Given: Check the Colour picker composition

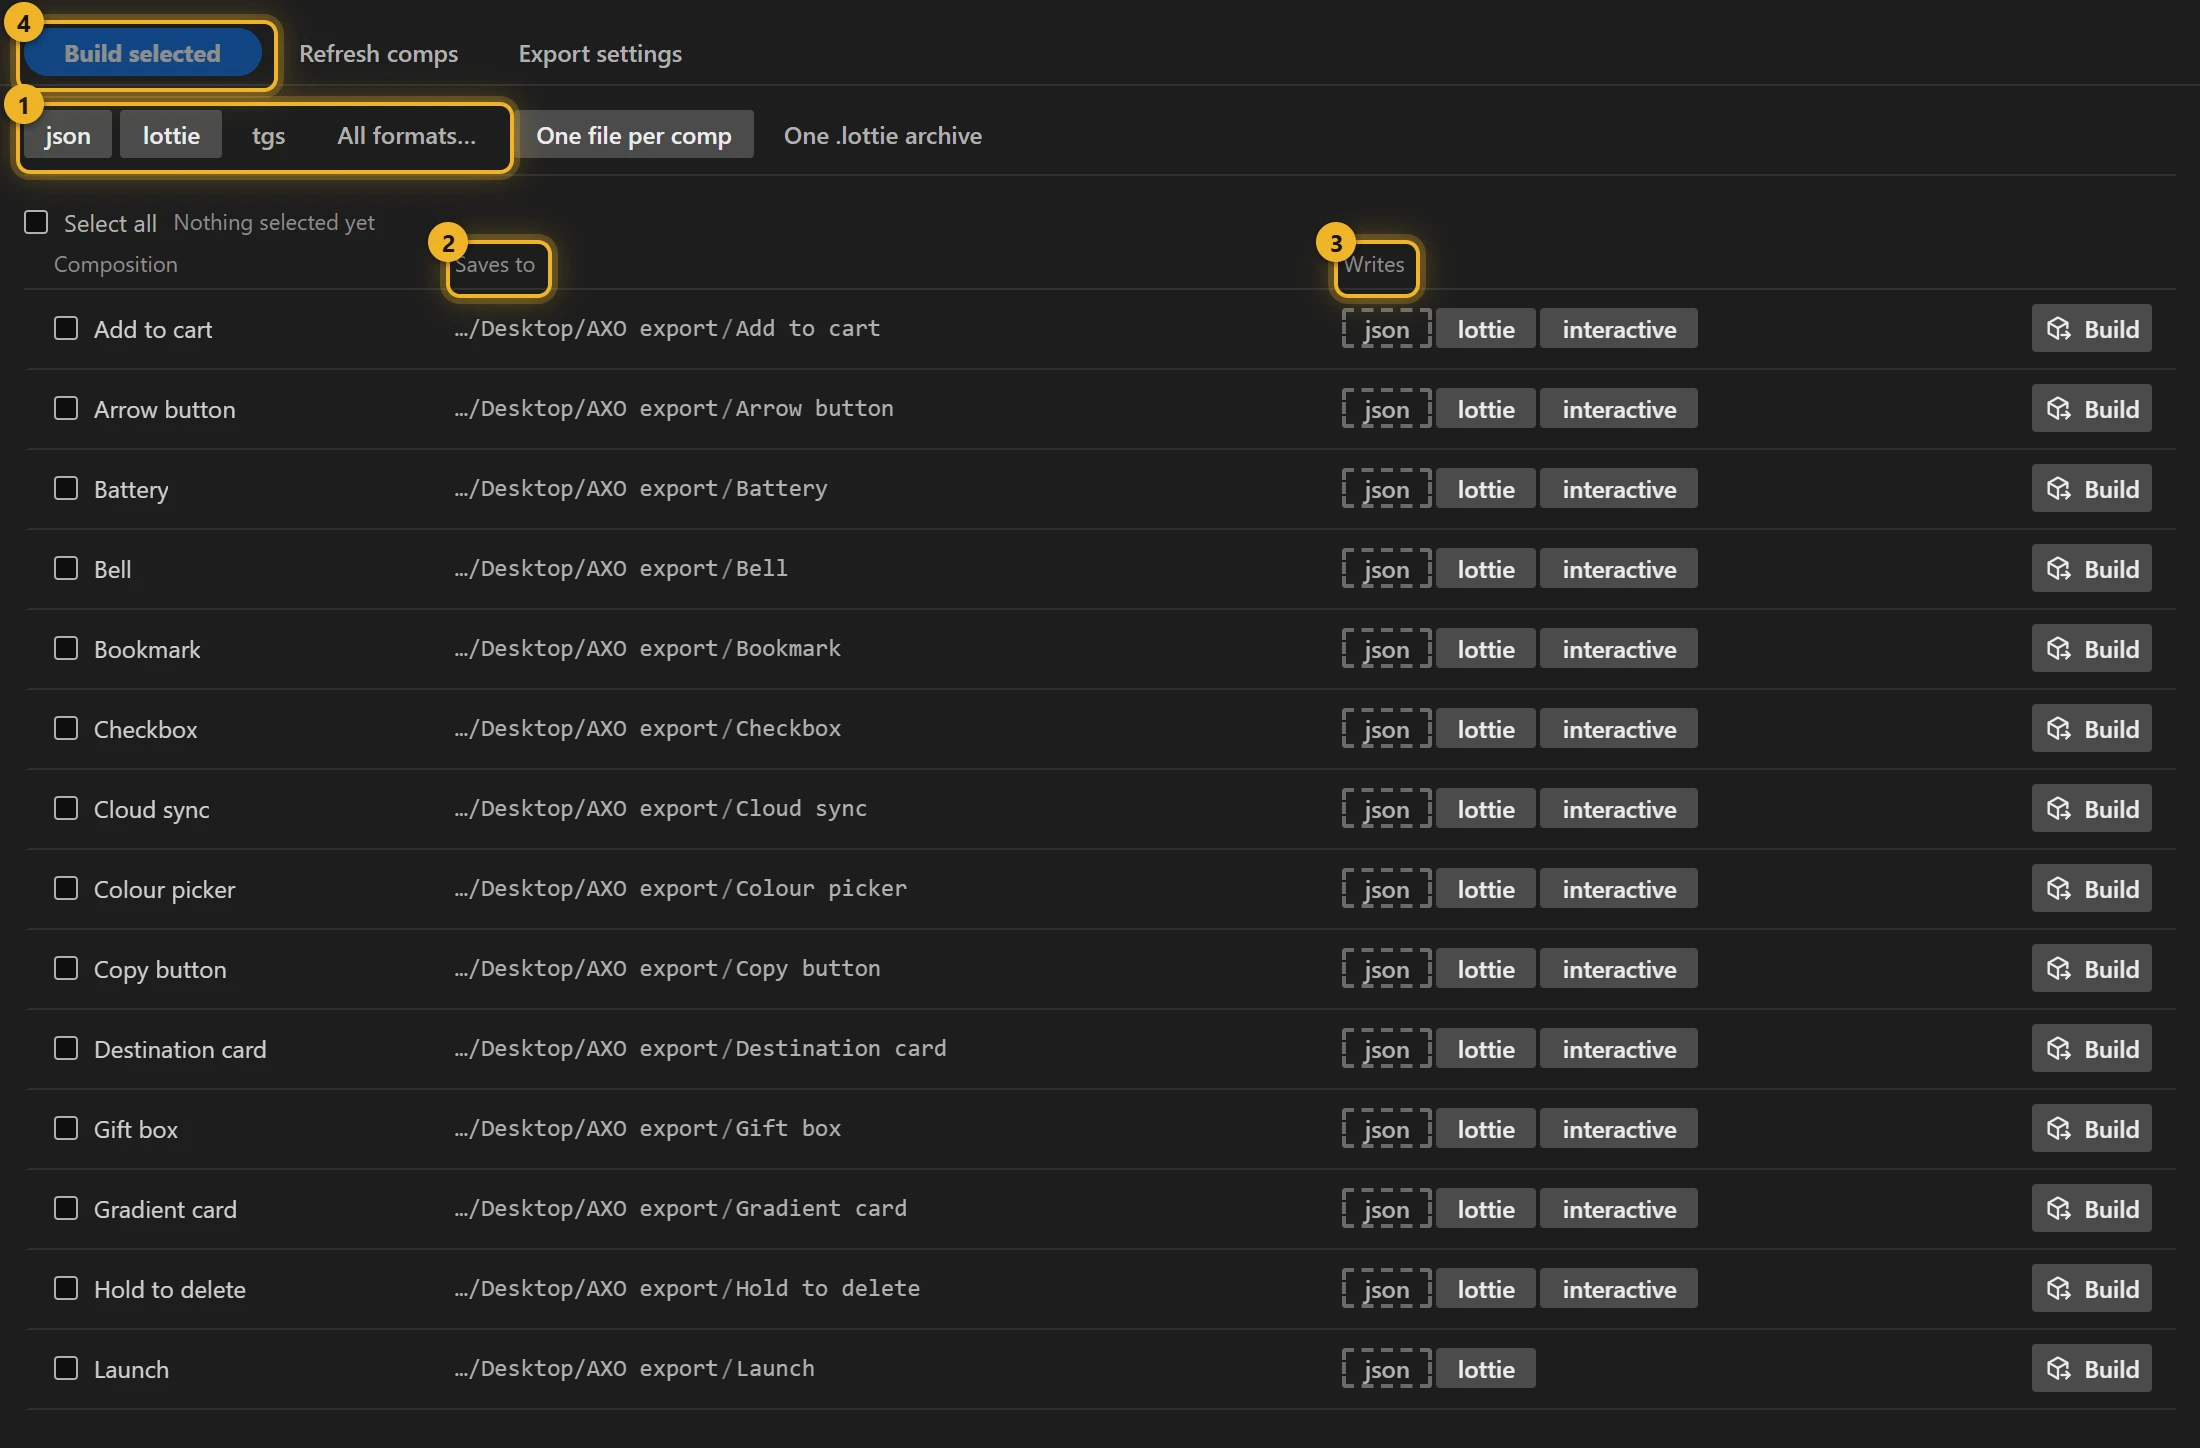Looking at the screenshot, I should point(66,888).
